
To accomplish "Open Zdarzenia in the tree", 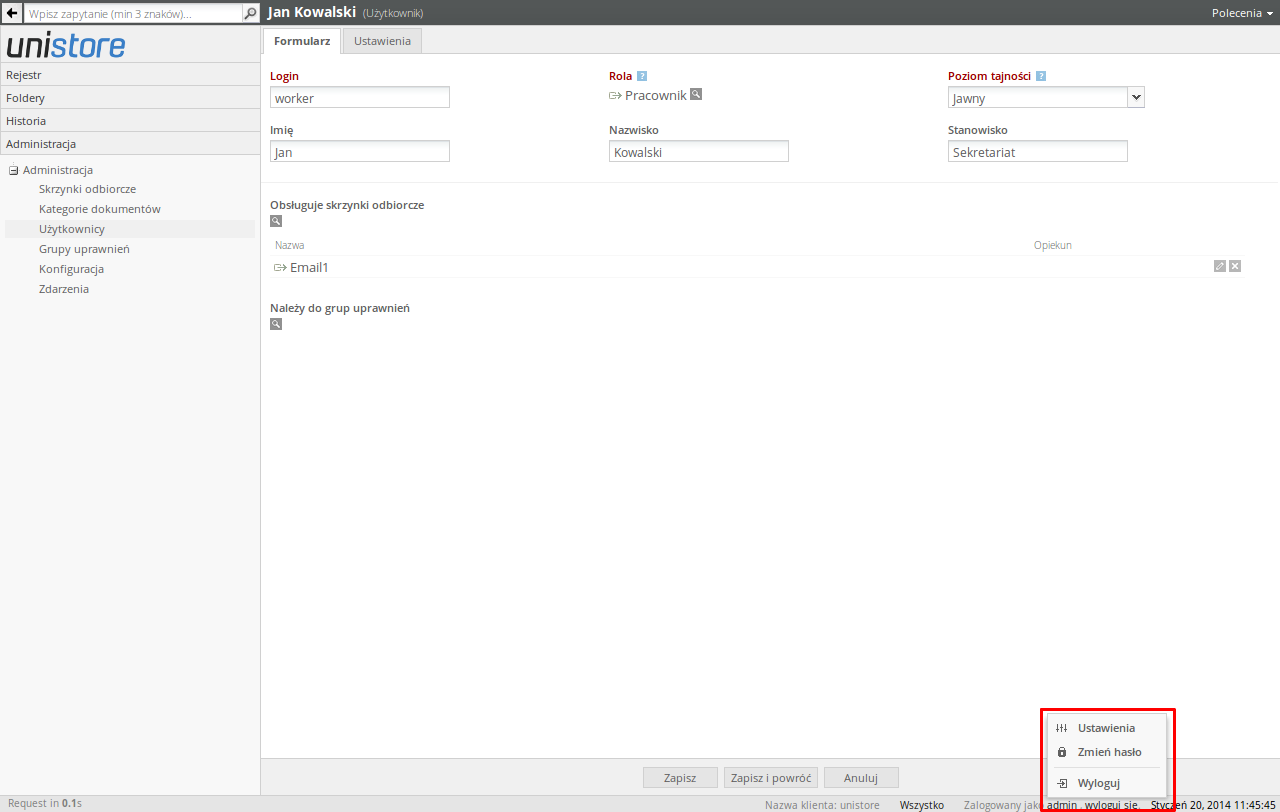I will (x=64, y=289).
